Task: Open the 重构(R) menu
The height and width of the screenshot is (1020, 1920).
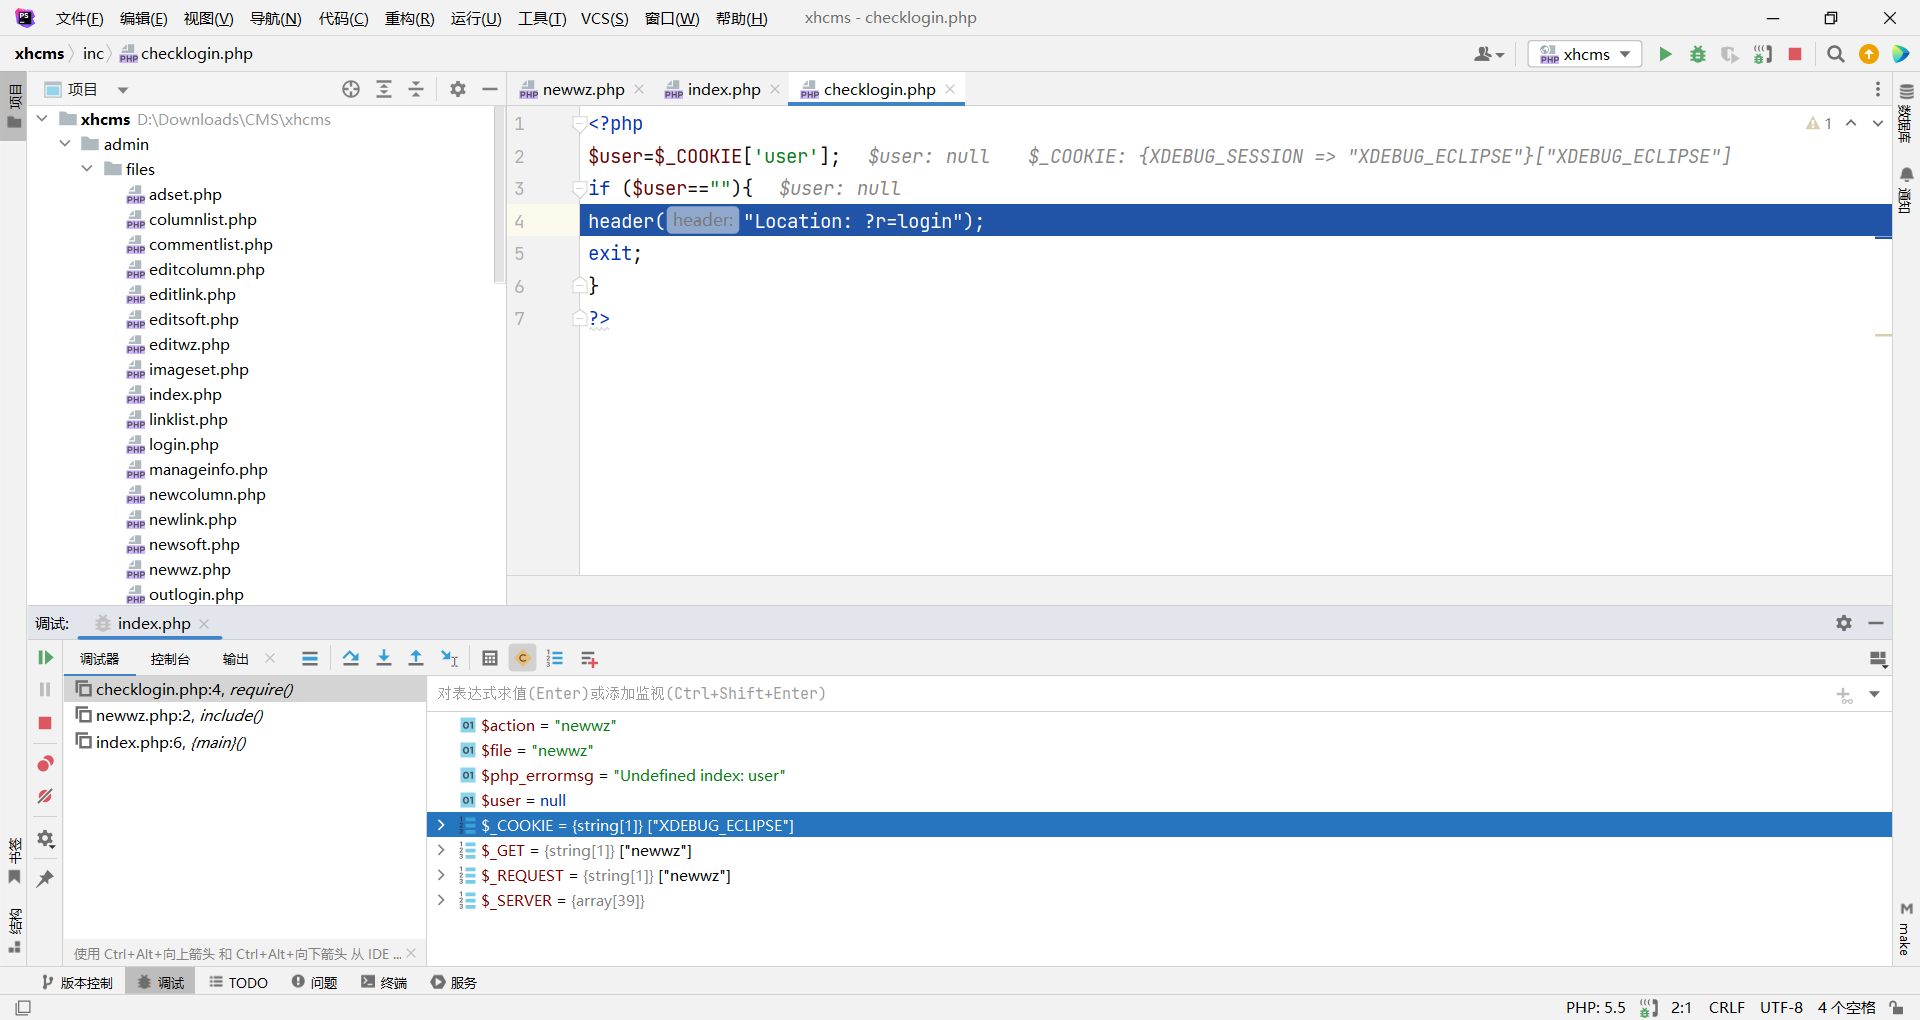Action: coord(409,18)
